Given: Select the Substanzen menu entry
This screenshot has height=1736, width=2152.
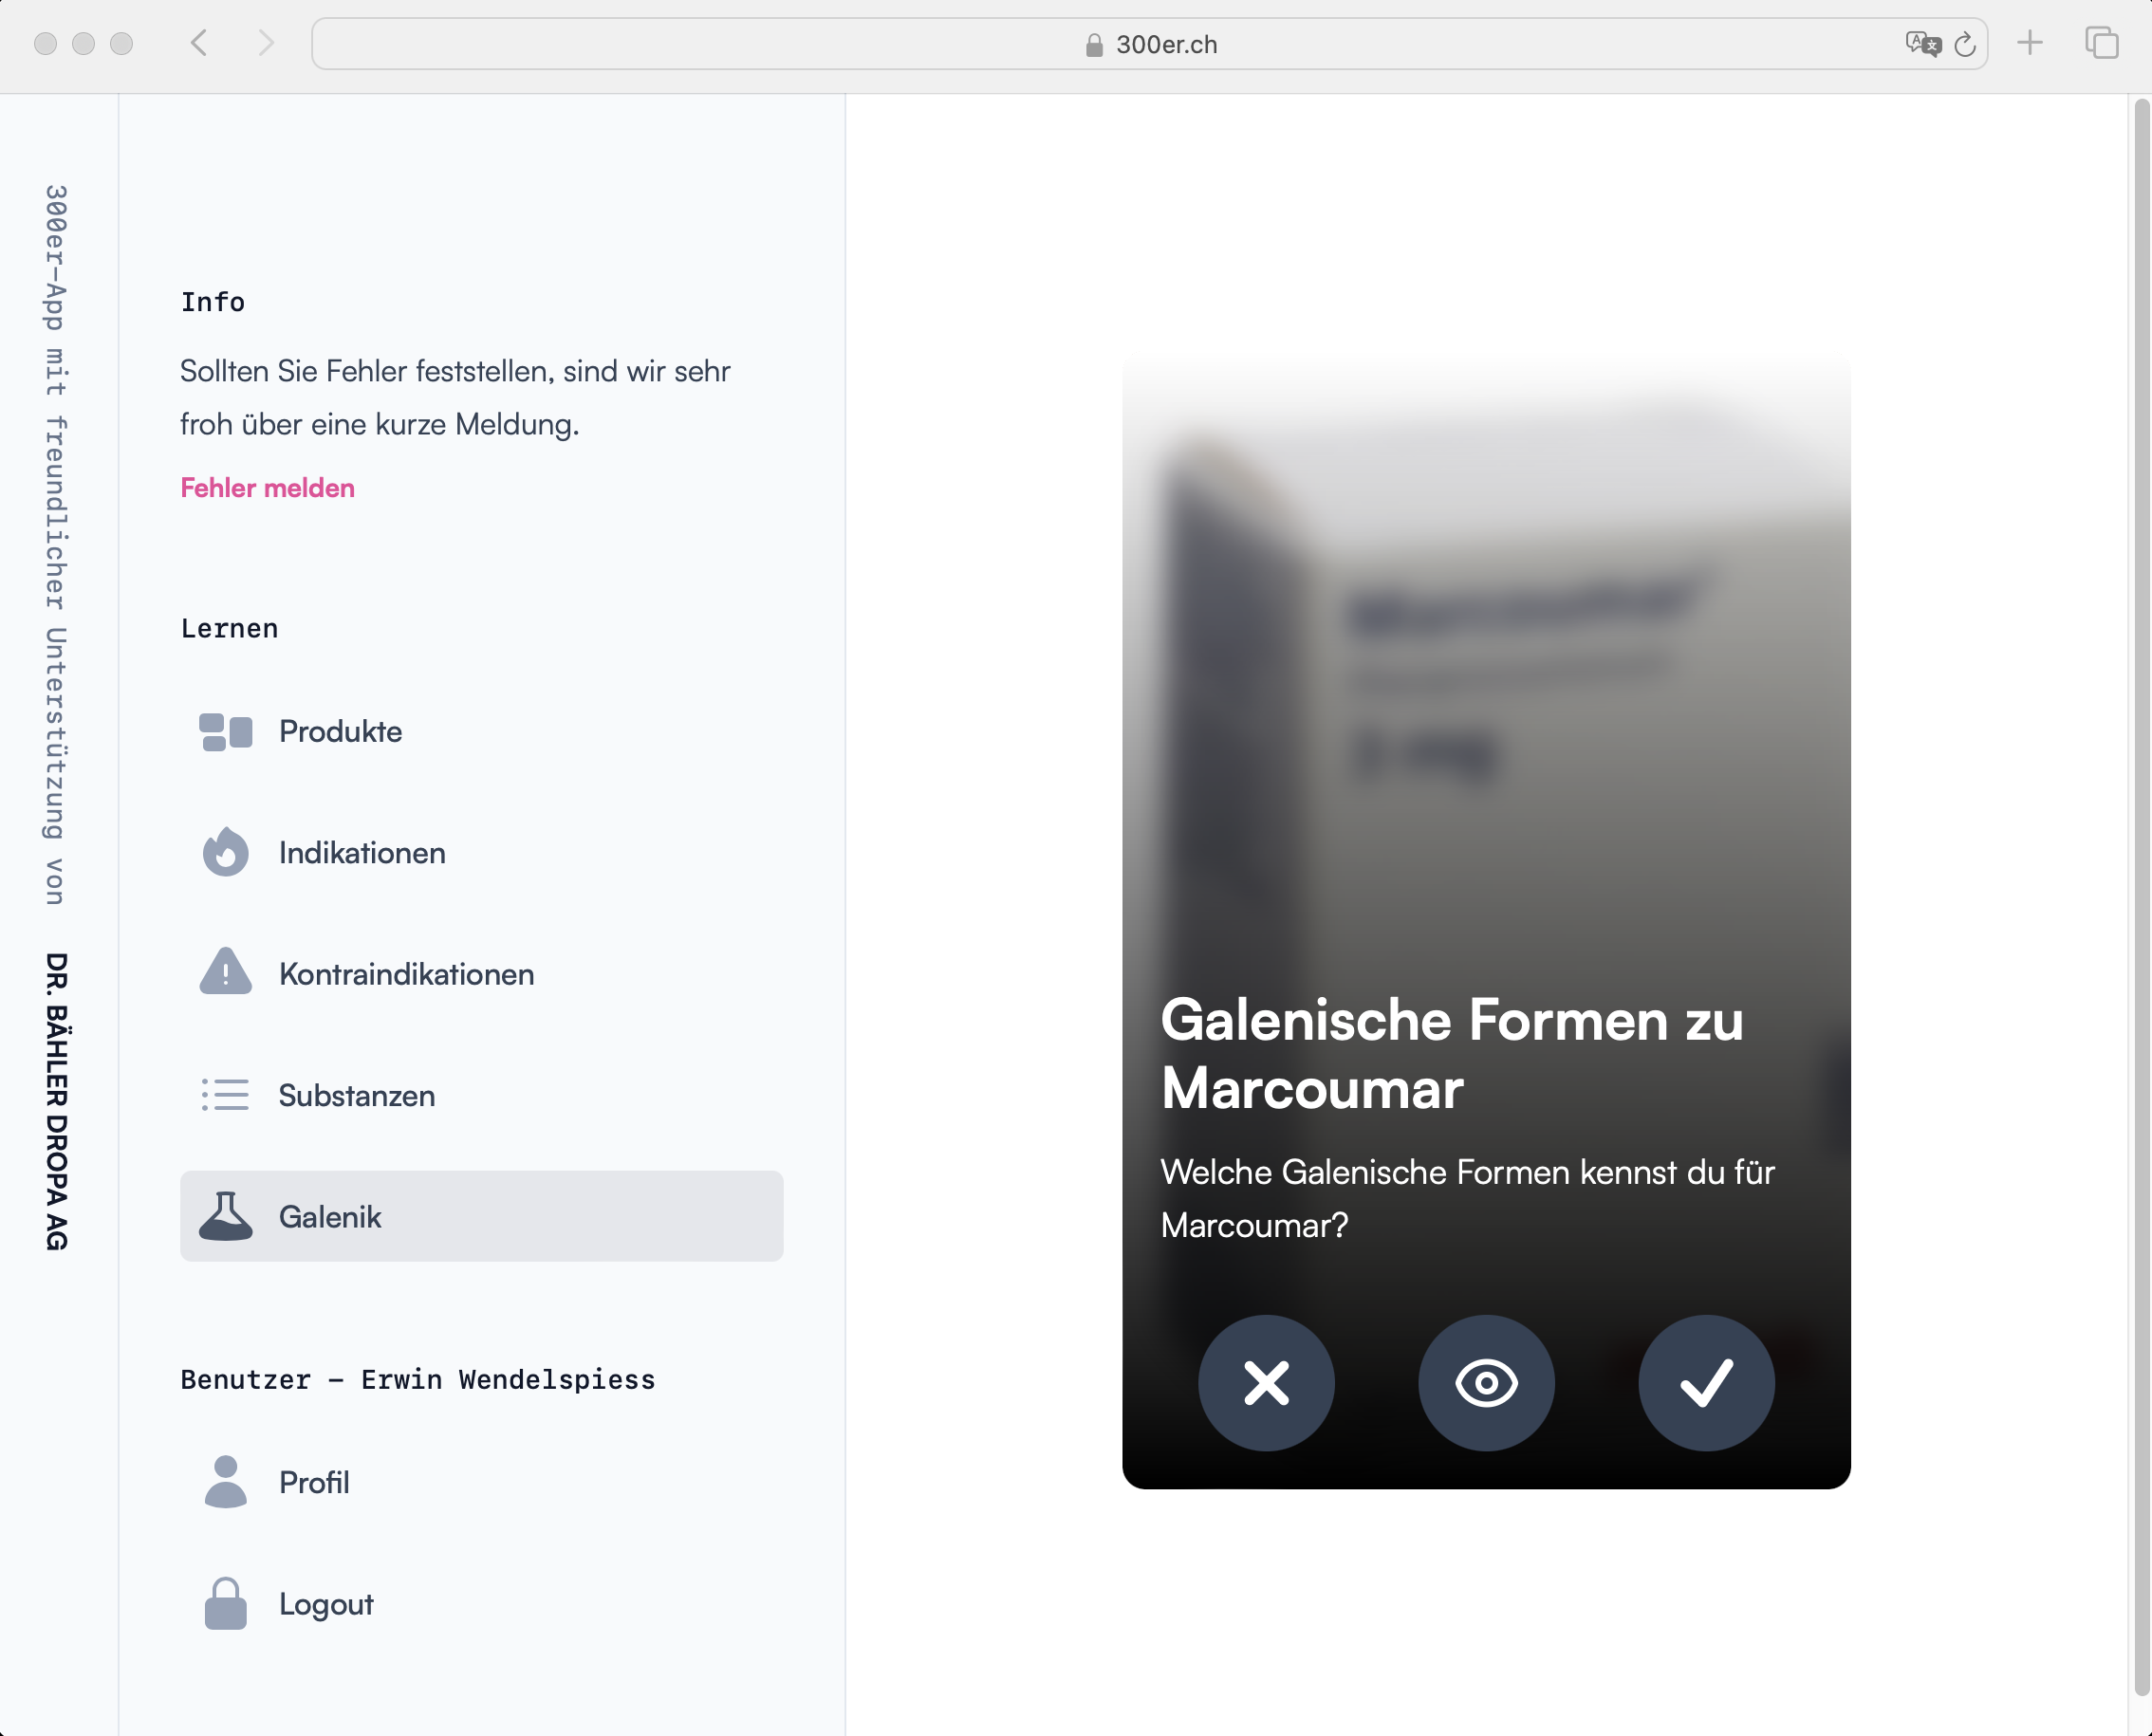Looking at the screenshot, I should coord(357,1096).
